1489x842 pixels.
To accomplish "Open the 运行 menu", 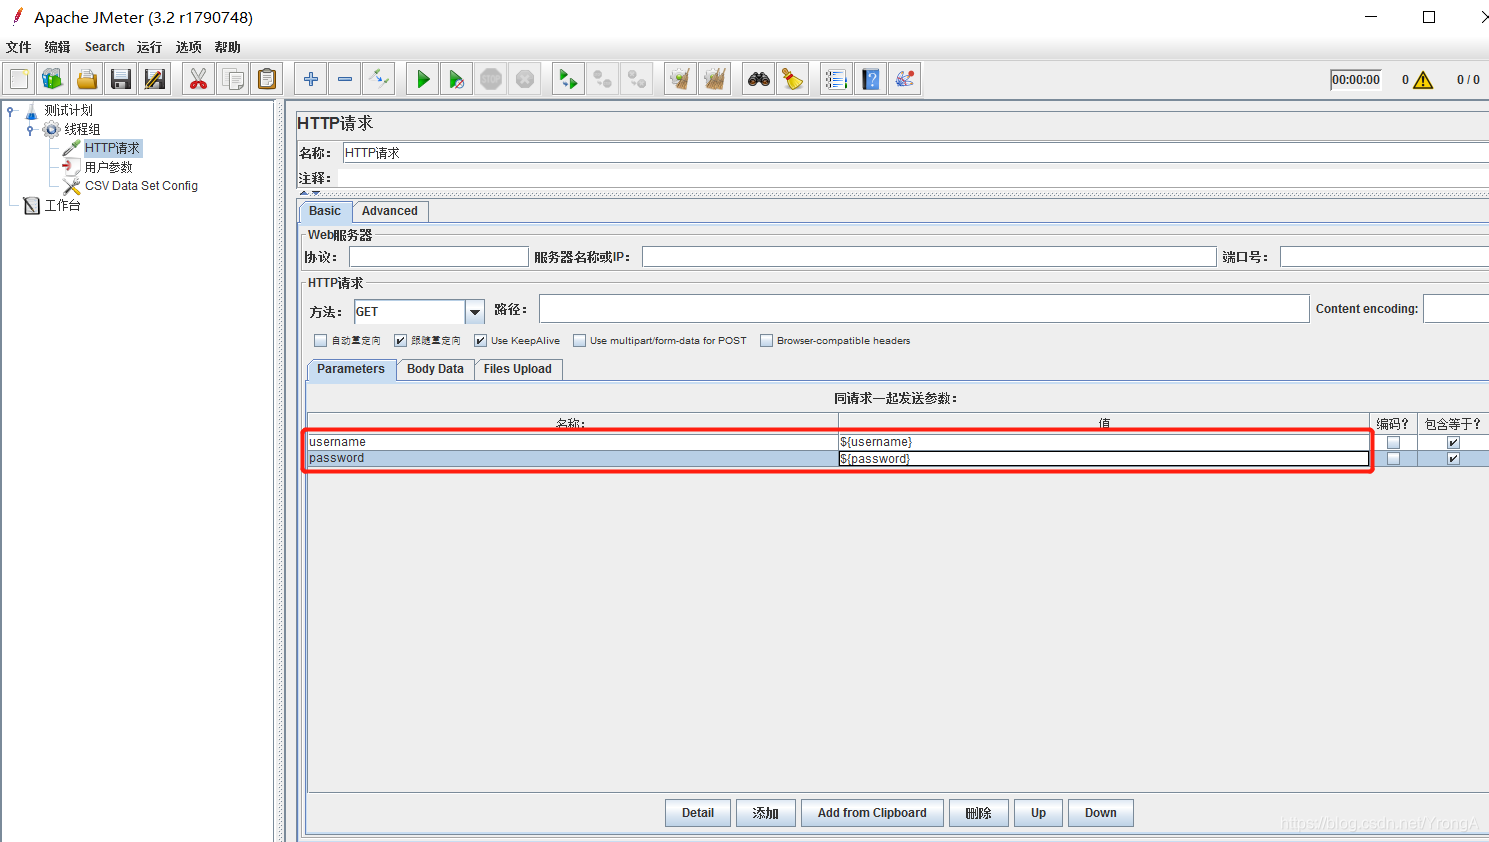I will pos(149,47).
